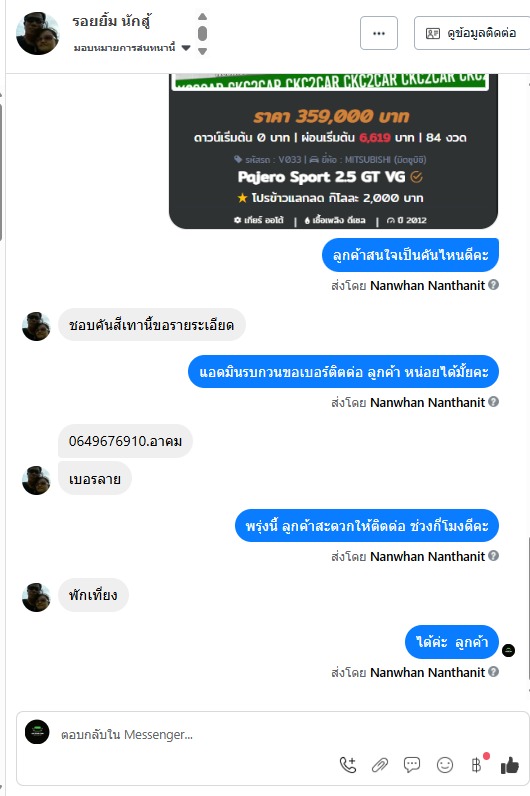Open saved replies speech bubble icon
Viewport: 530px width, 796px height.
click(412, 765)
